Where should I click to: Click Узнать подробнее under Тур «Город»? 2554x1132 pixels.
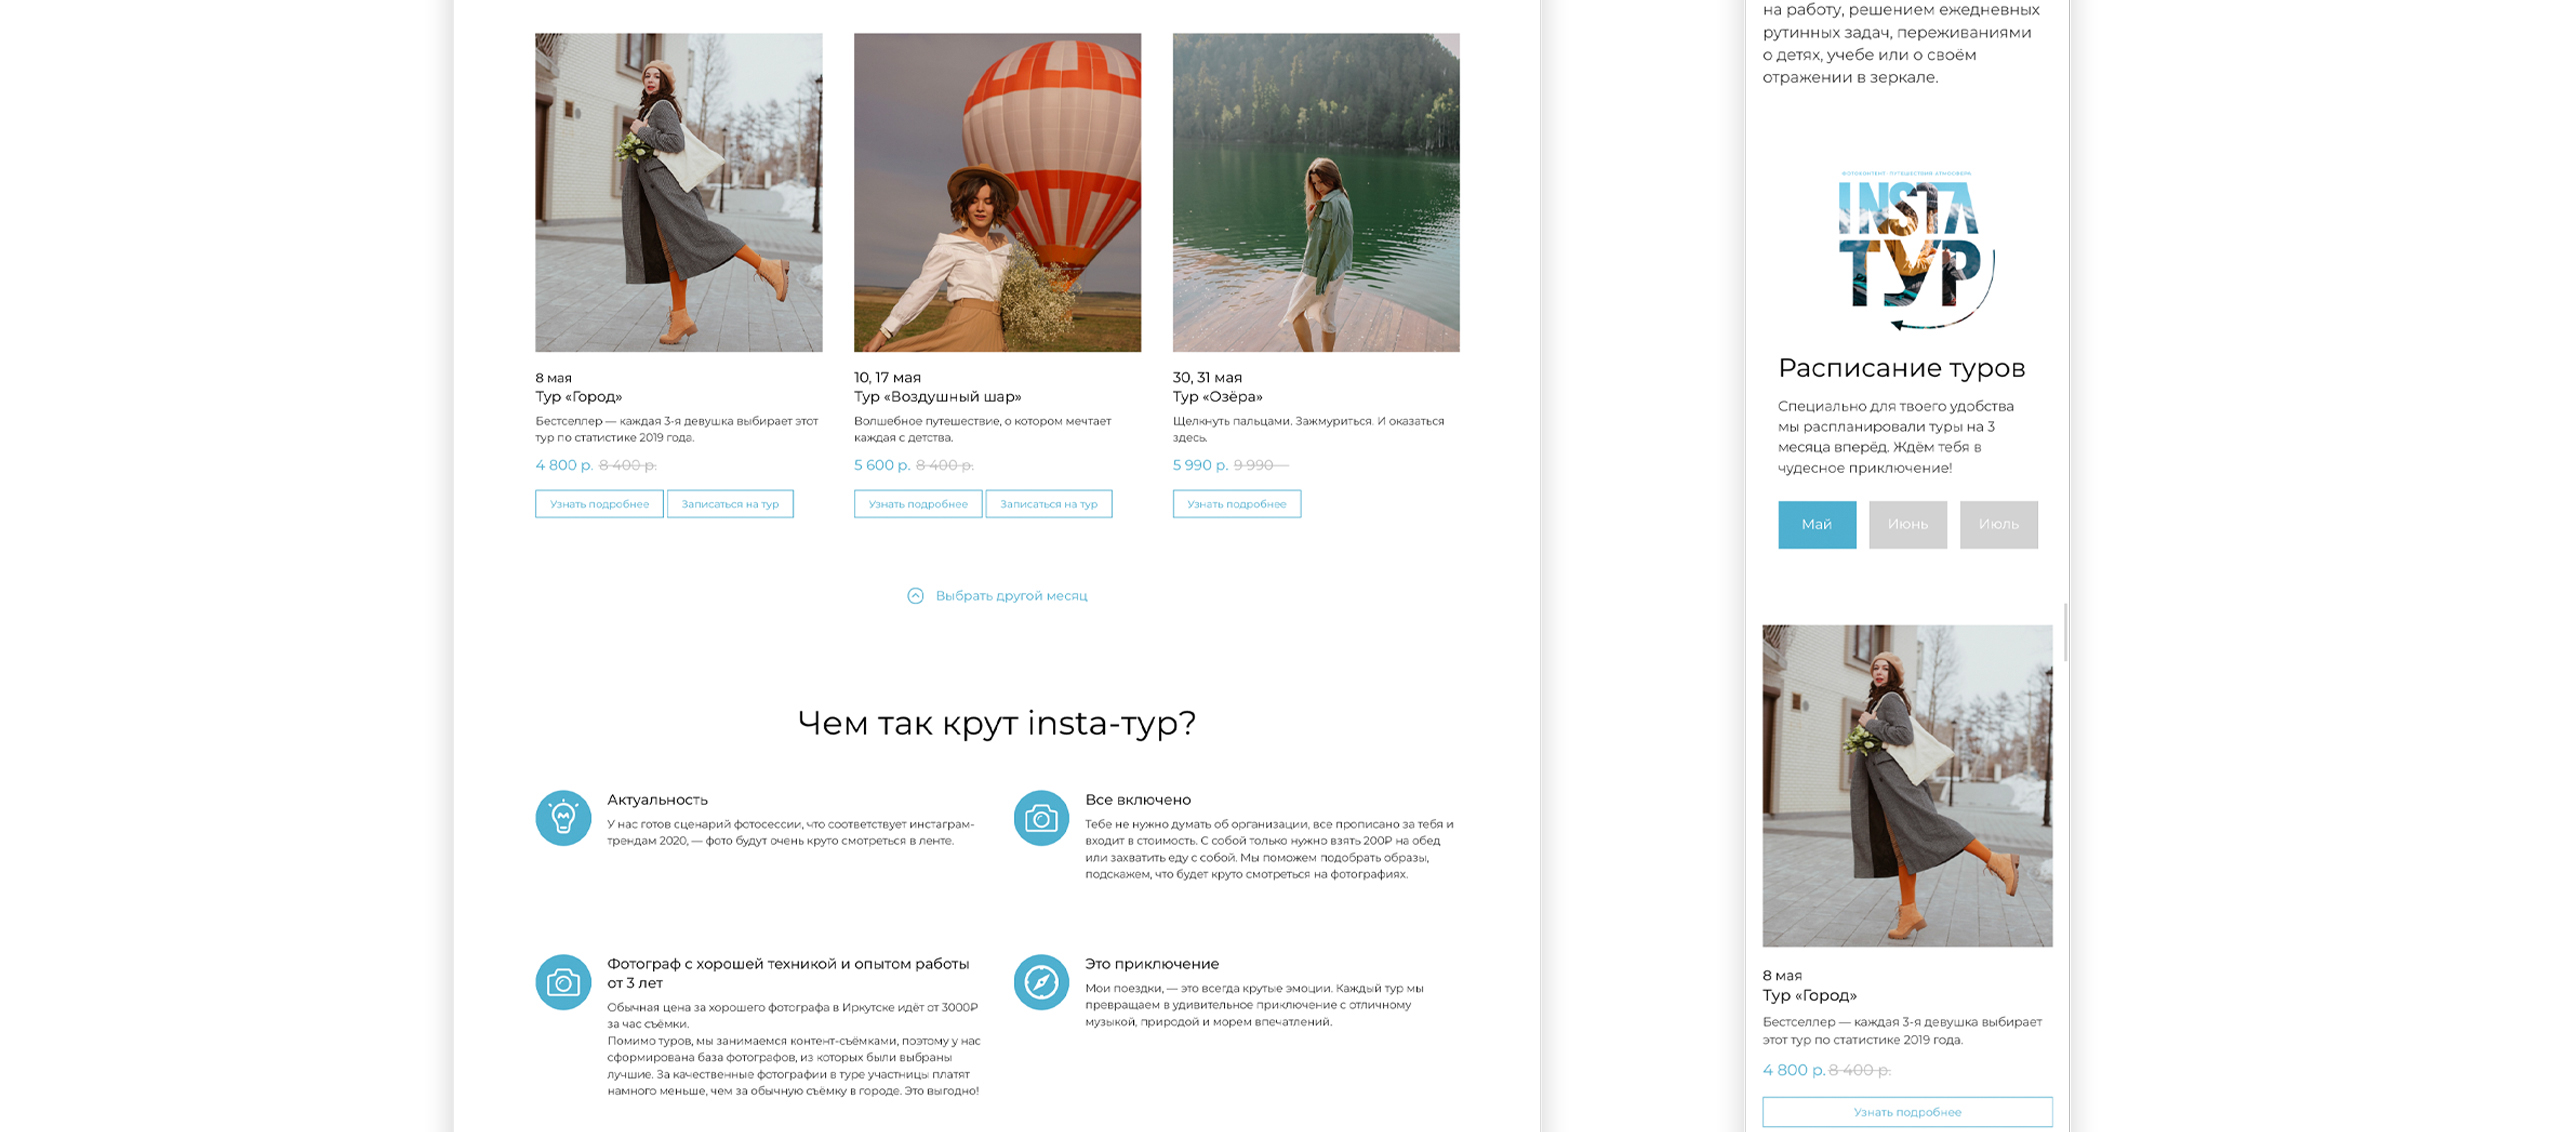[x=599, y=504]
